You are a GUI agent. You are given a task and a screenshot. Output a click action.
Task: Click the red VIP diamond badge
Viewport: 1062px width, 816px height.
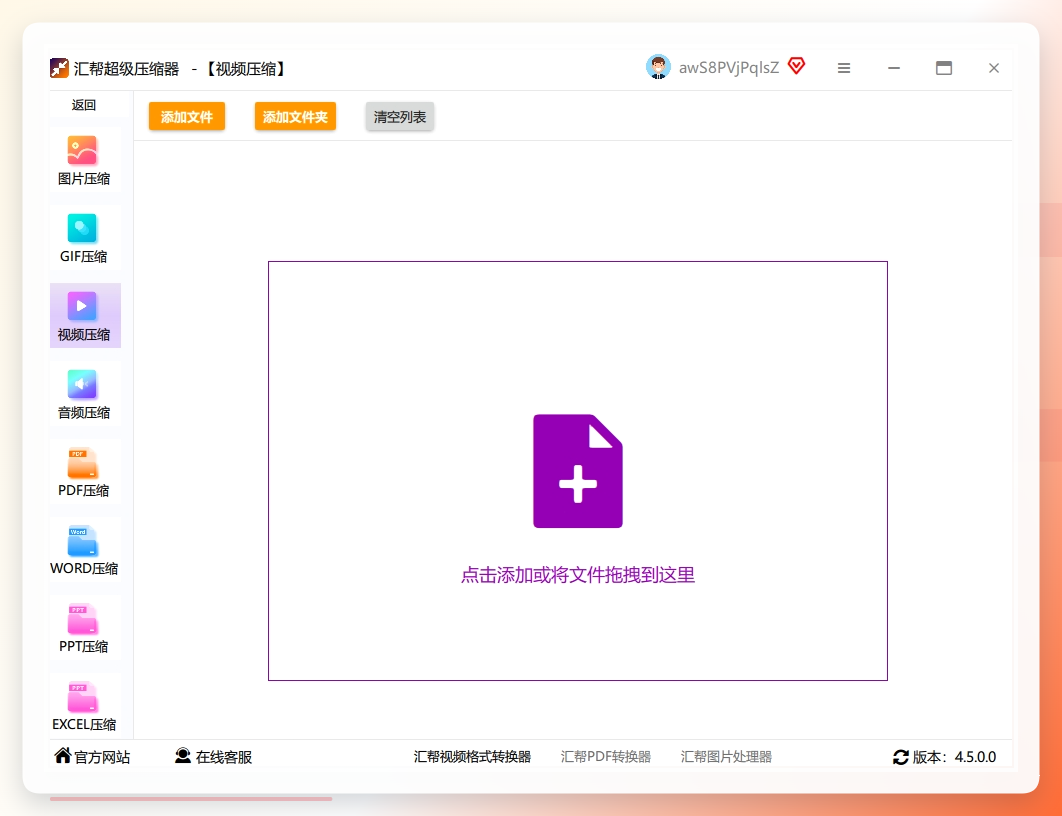[796, 66]
